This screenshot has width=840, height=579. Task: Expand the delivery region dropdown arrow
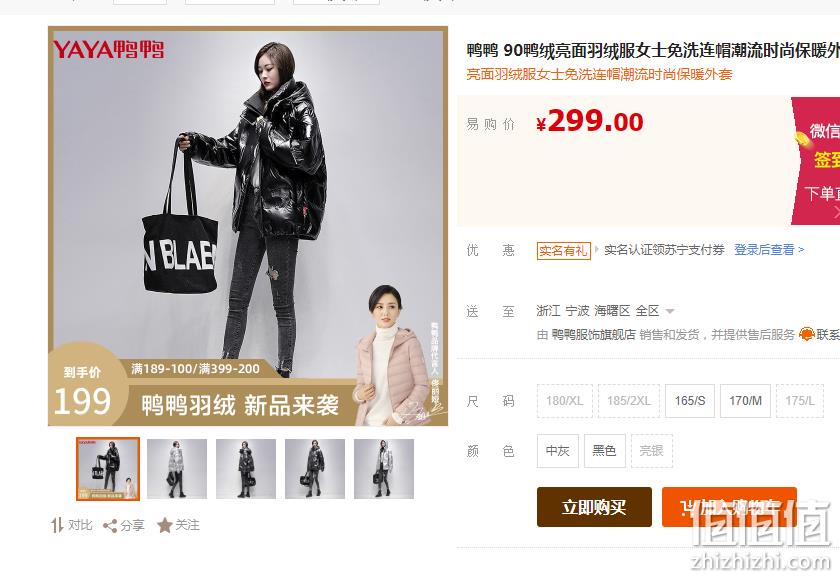670,311
